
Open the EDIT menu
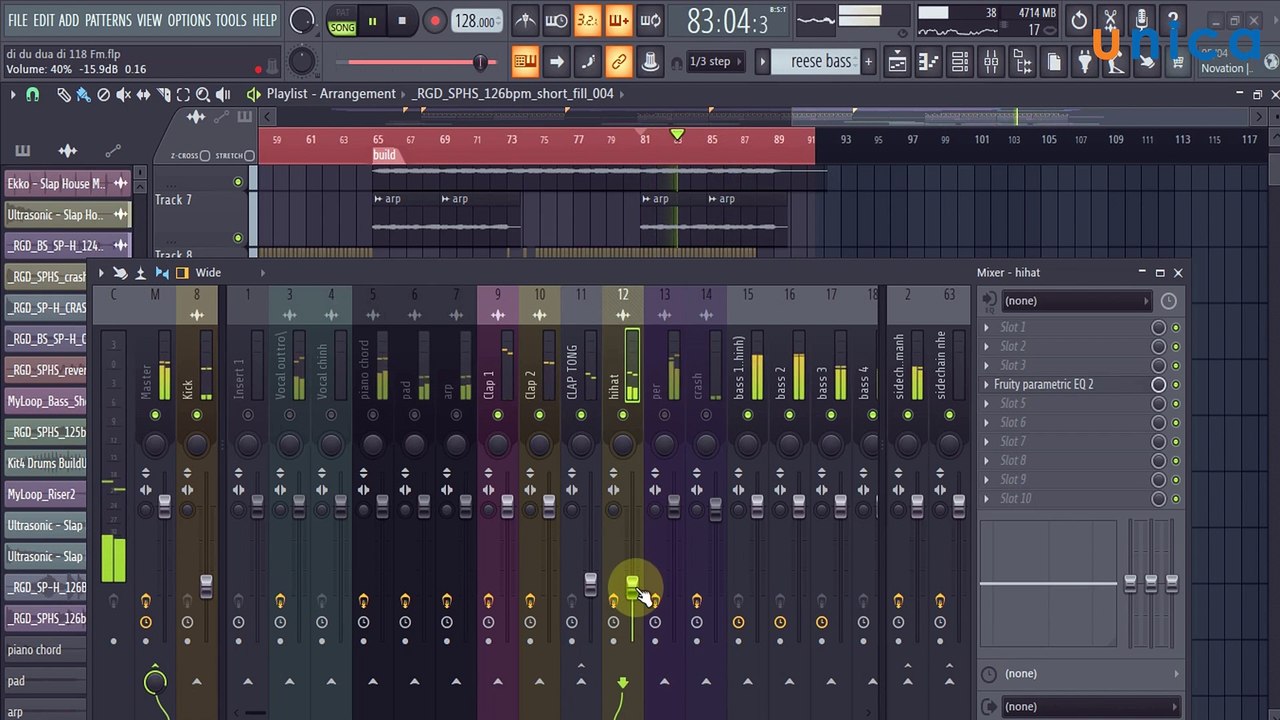tap(44, 20)
